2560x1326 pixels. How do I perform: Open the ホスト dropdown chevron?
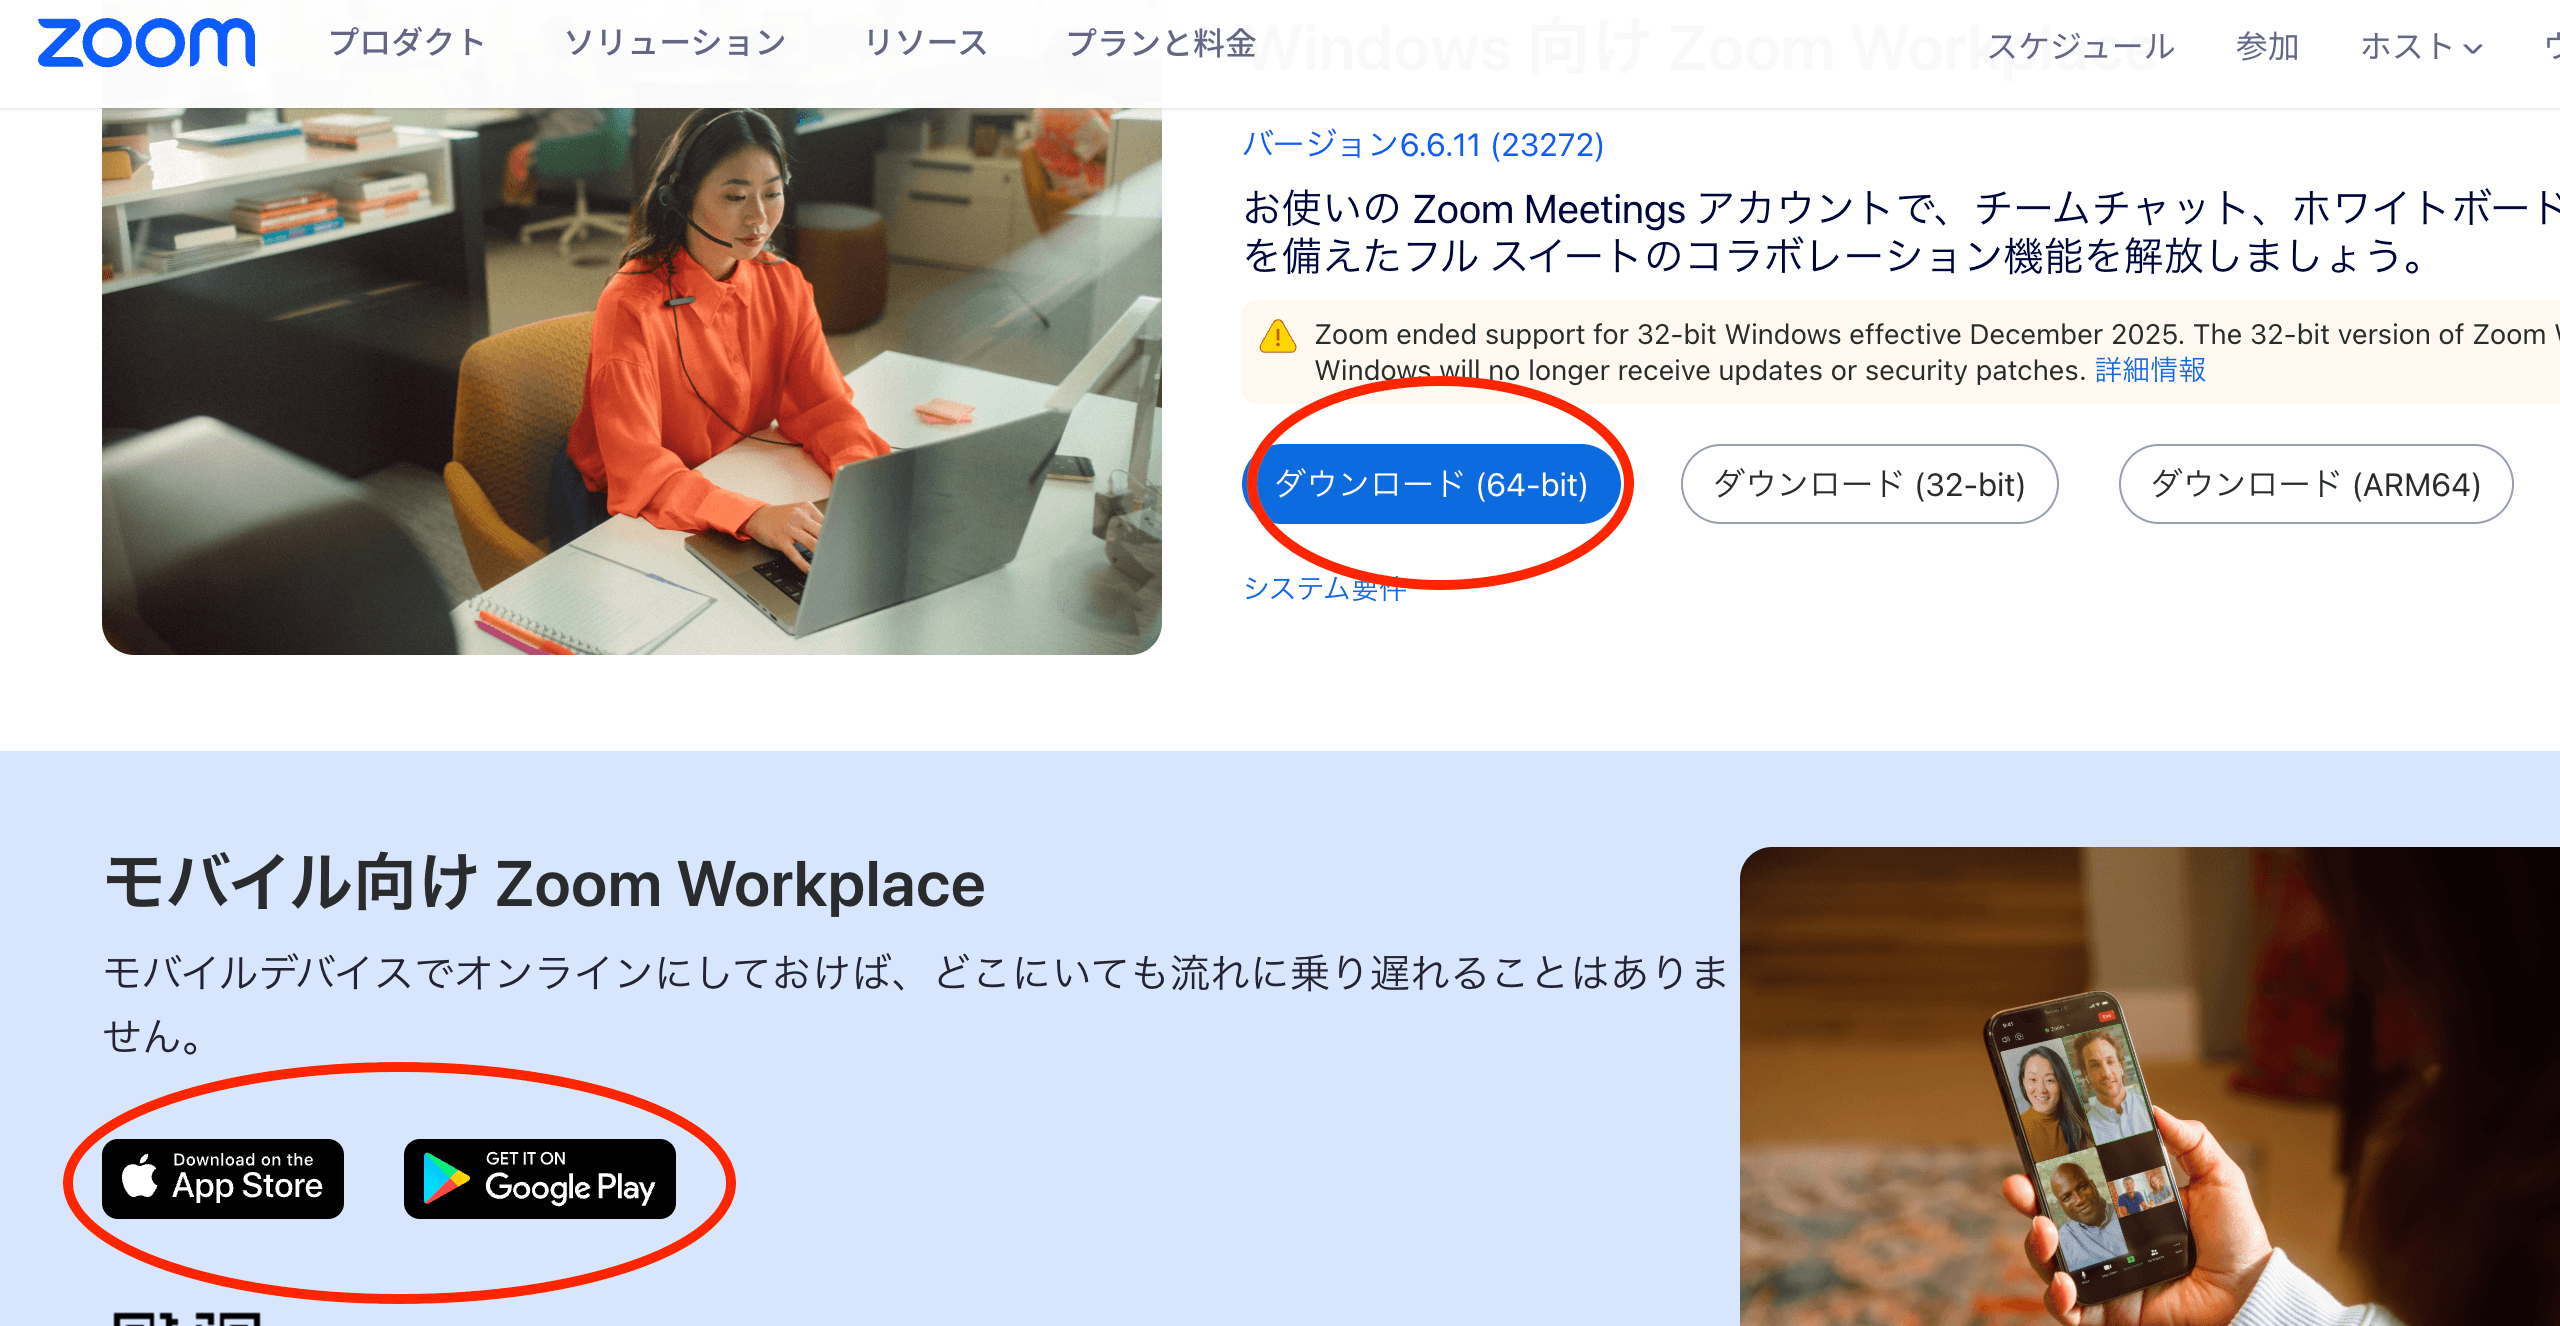pyautogui.click(x=2473, y=48)
